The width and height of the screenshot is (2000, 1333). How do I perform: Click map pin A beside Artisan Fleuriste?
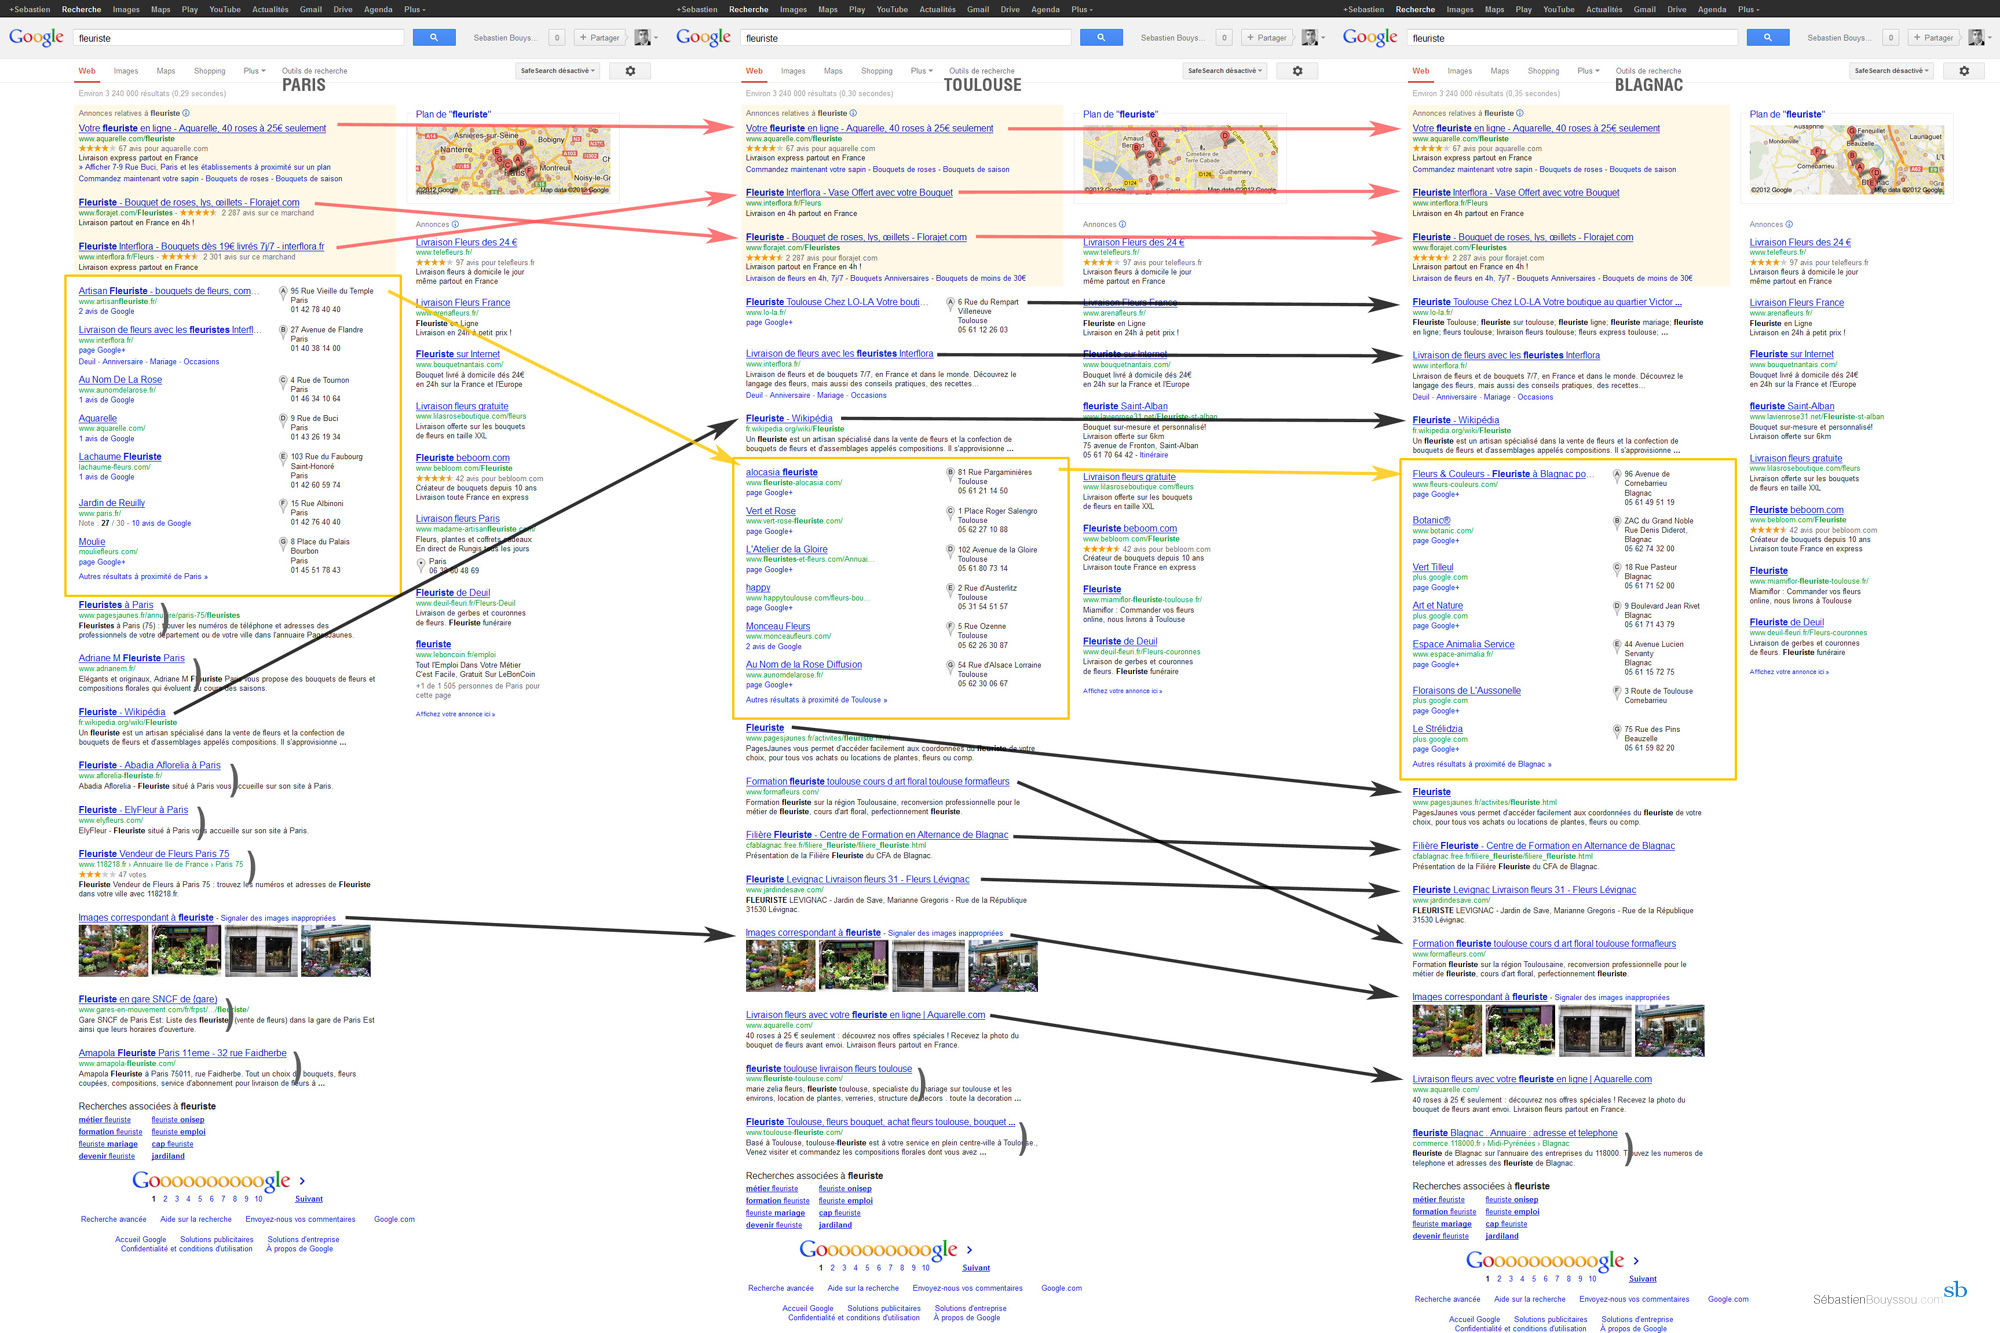[283, 291]
